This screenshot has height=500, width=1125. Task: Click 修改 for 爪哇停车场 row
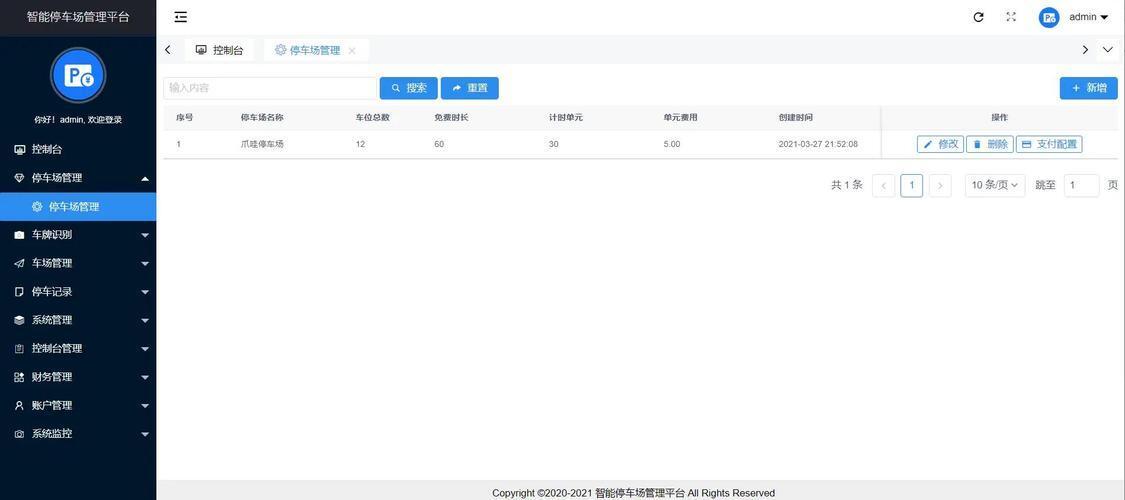click(x=940, y=144)
